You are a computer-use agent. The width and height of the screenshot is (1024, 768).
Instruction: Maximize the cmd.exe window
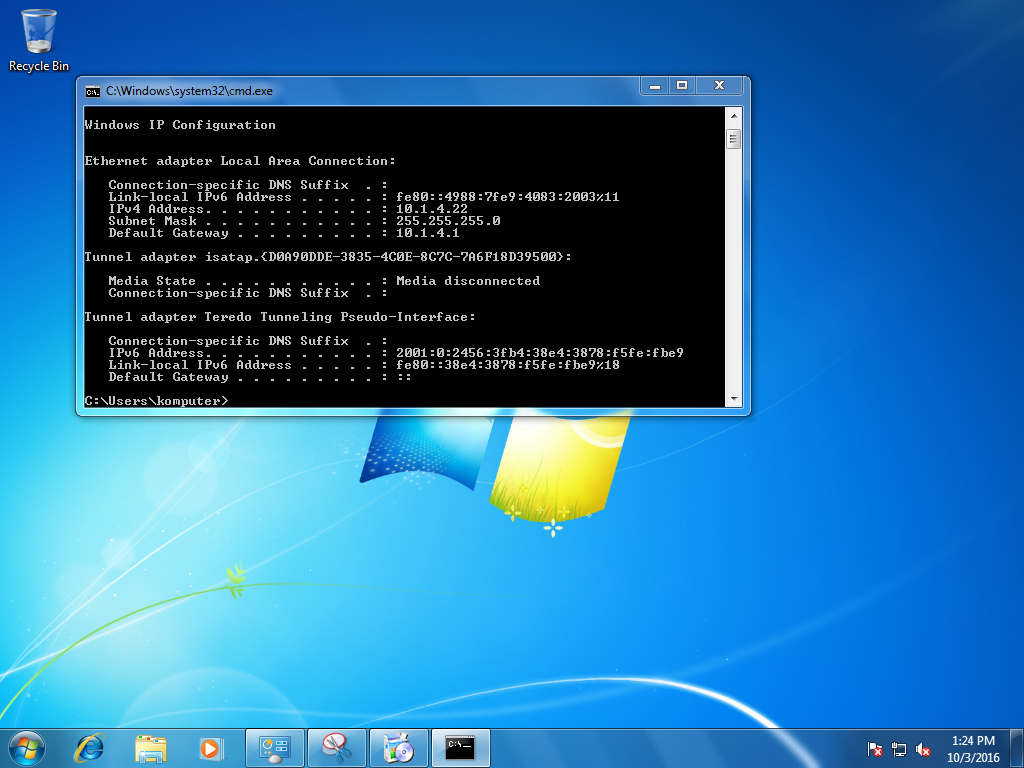click(682, 86)
